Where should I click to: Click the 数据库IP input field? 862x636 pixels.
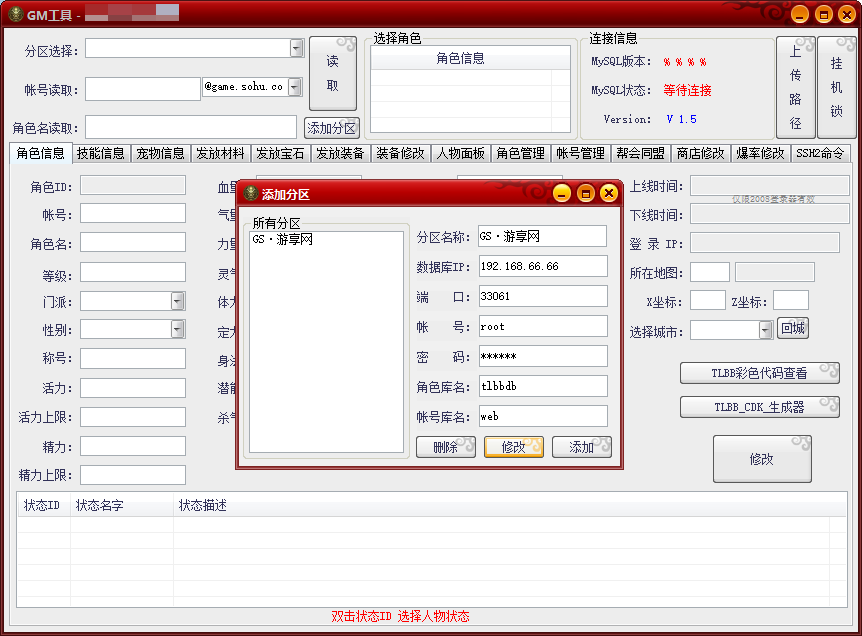click(x=542, y=266)
